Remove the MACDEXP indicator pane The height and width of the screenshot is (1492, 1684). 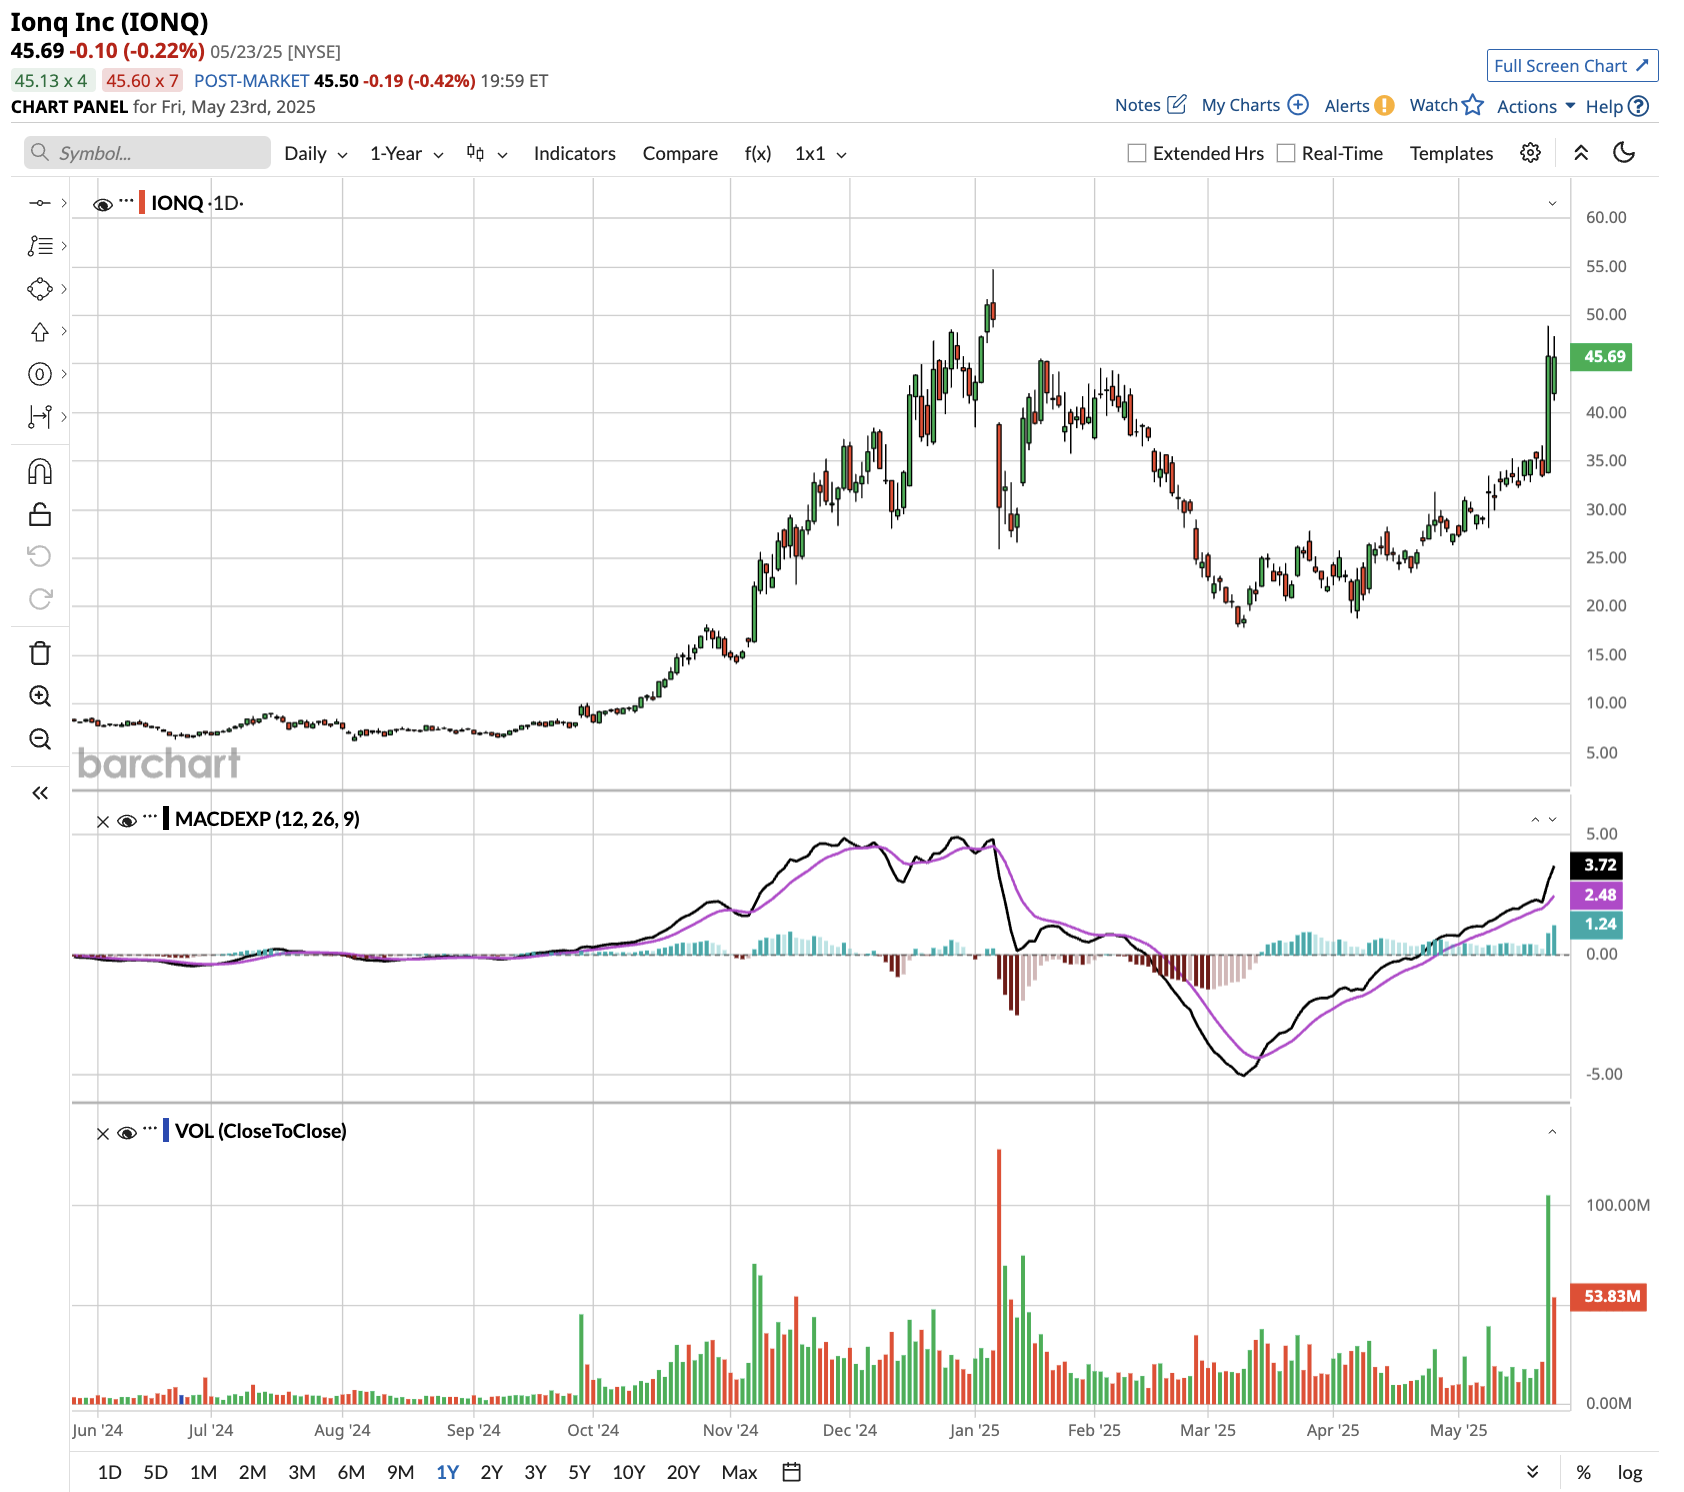point(103,822)
